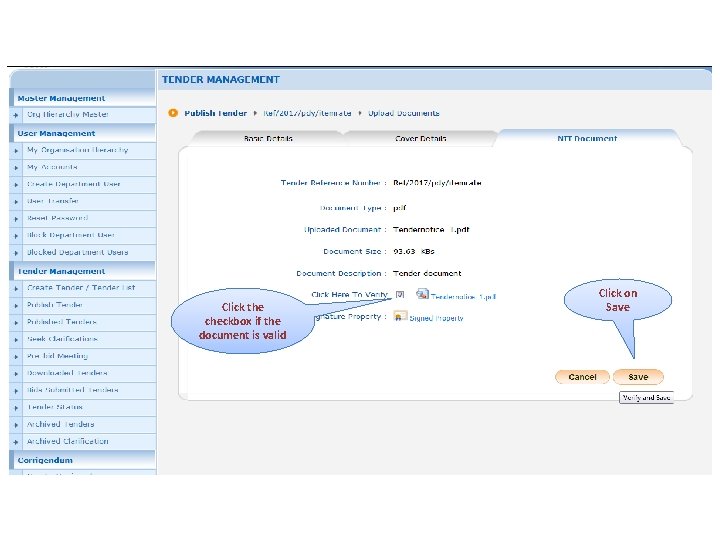This screenshot has height=540, width=720.
Task: Tick the Click Here To Verify checkbox
Action: click(x=400, y=295)
